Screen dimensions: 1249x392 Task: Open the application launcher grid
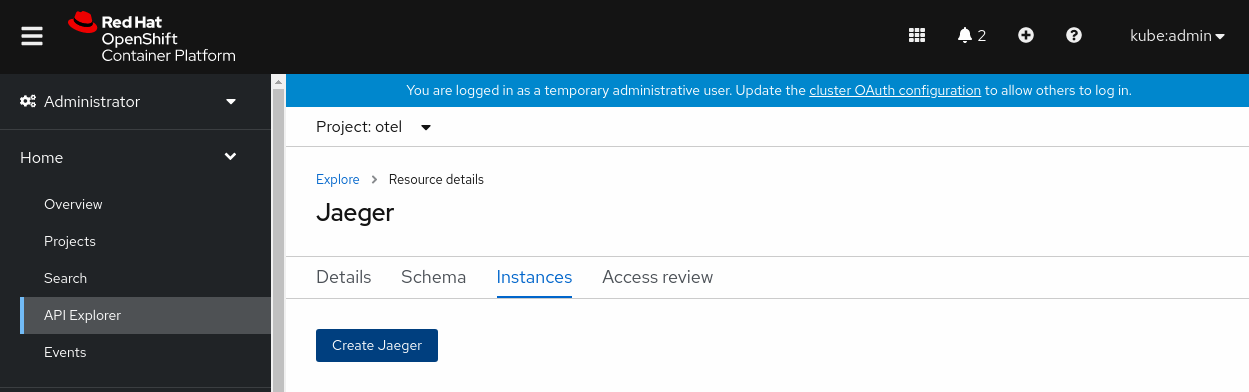917,35
